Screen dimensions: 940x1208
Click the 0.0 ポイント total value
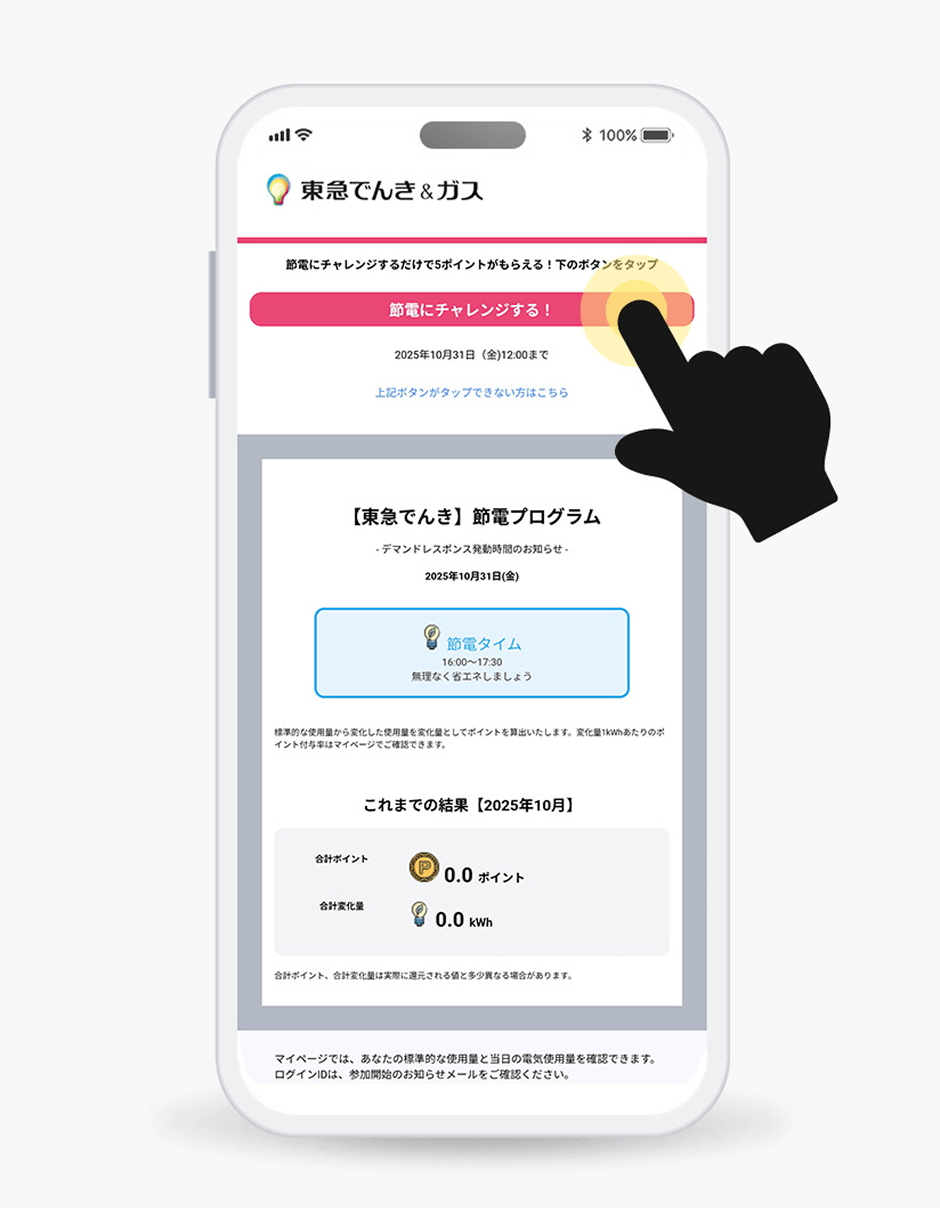click(x=484, y=876)
